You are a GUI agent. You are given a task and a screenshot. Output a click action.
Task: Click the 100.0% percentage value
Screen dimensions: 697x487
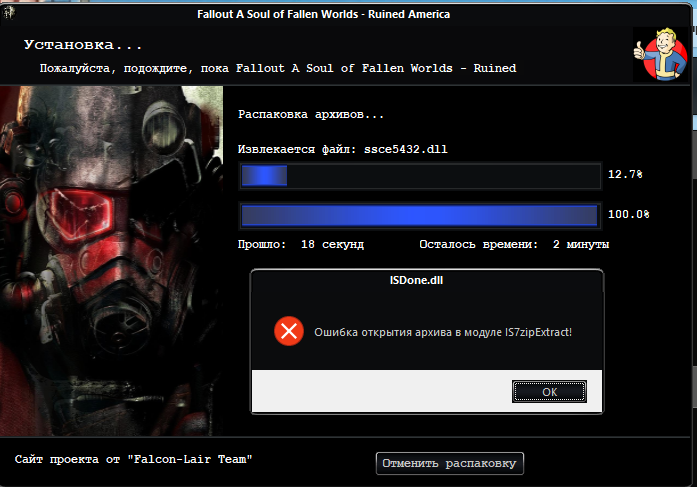(629, 214)
